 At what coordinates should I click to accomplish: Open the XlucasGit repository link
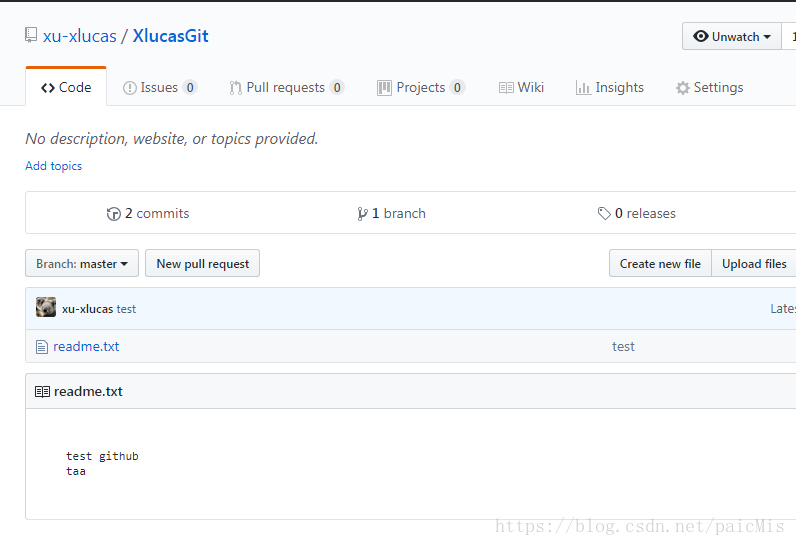pos(171,36)
